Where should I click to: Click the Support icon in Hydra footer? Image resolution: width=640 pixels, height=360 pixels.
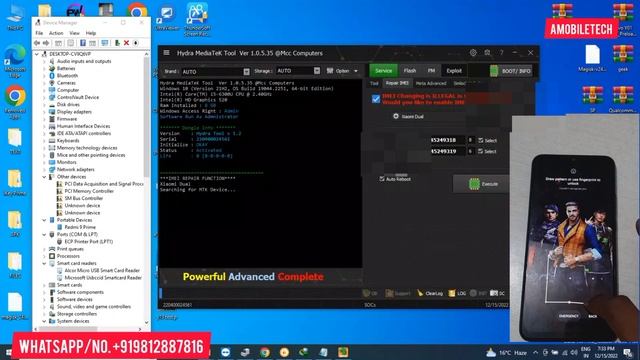389,293
